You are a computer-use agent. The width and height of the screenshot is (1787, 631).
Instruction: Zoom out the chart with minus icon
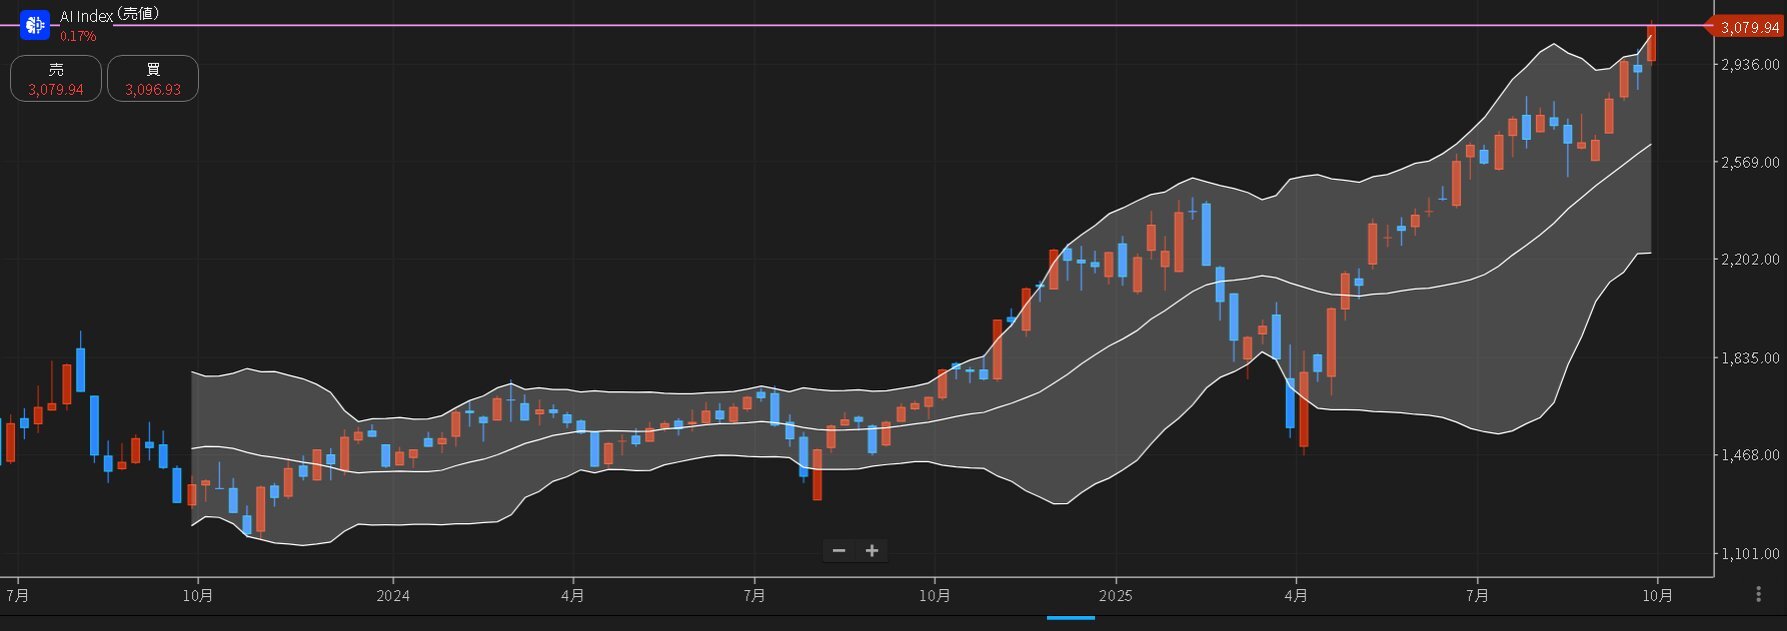click(x=839, y=551)
